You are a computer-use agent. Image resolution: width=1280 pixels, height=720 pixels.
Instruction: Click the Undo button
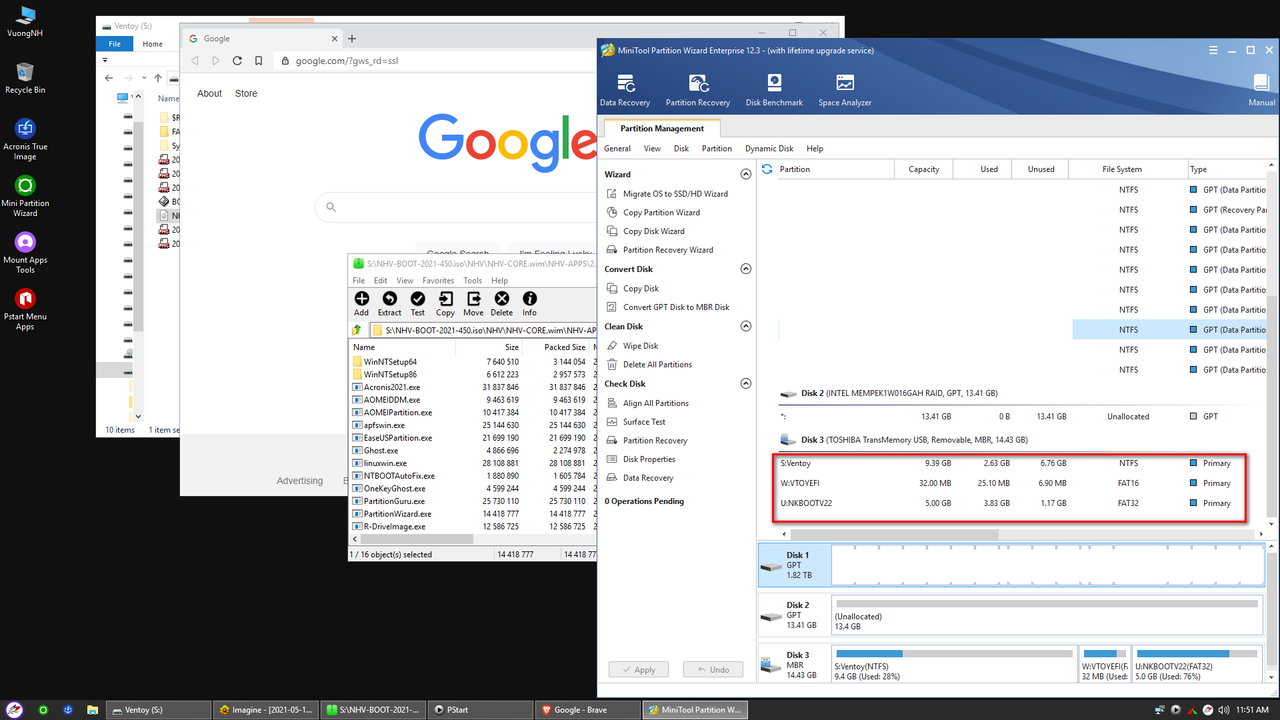pos(713,669)
